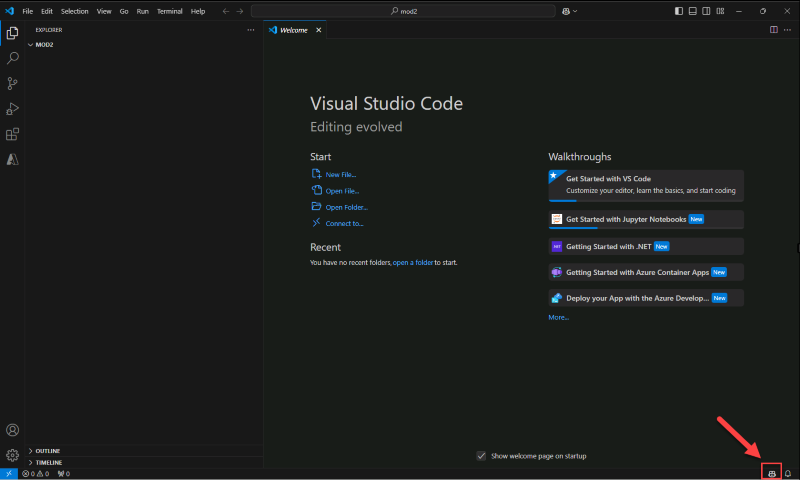Open notifications bell in status bar

click(788, 473)
